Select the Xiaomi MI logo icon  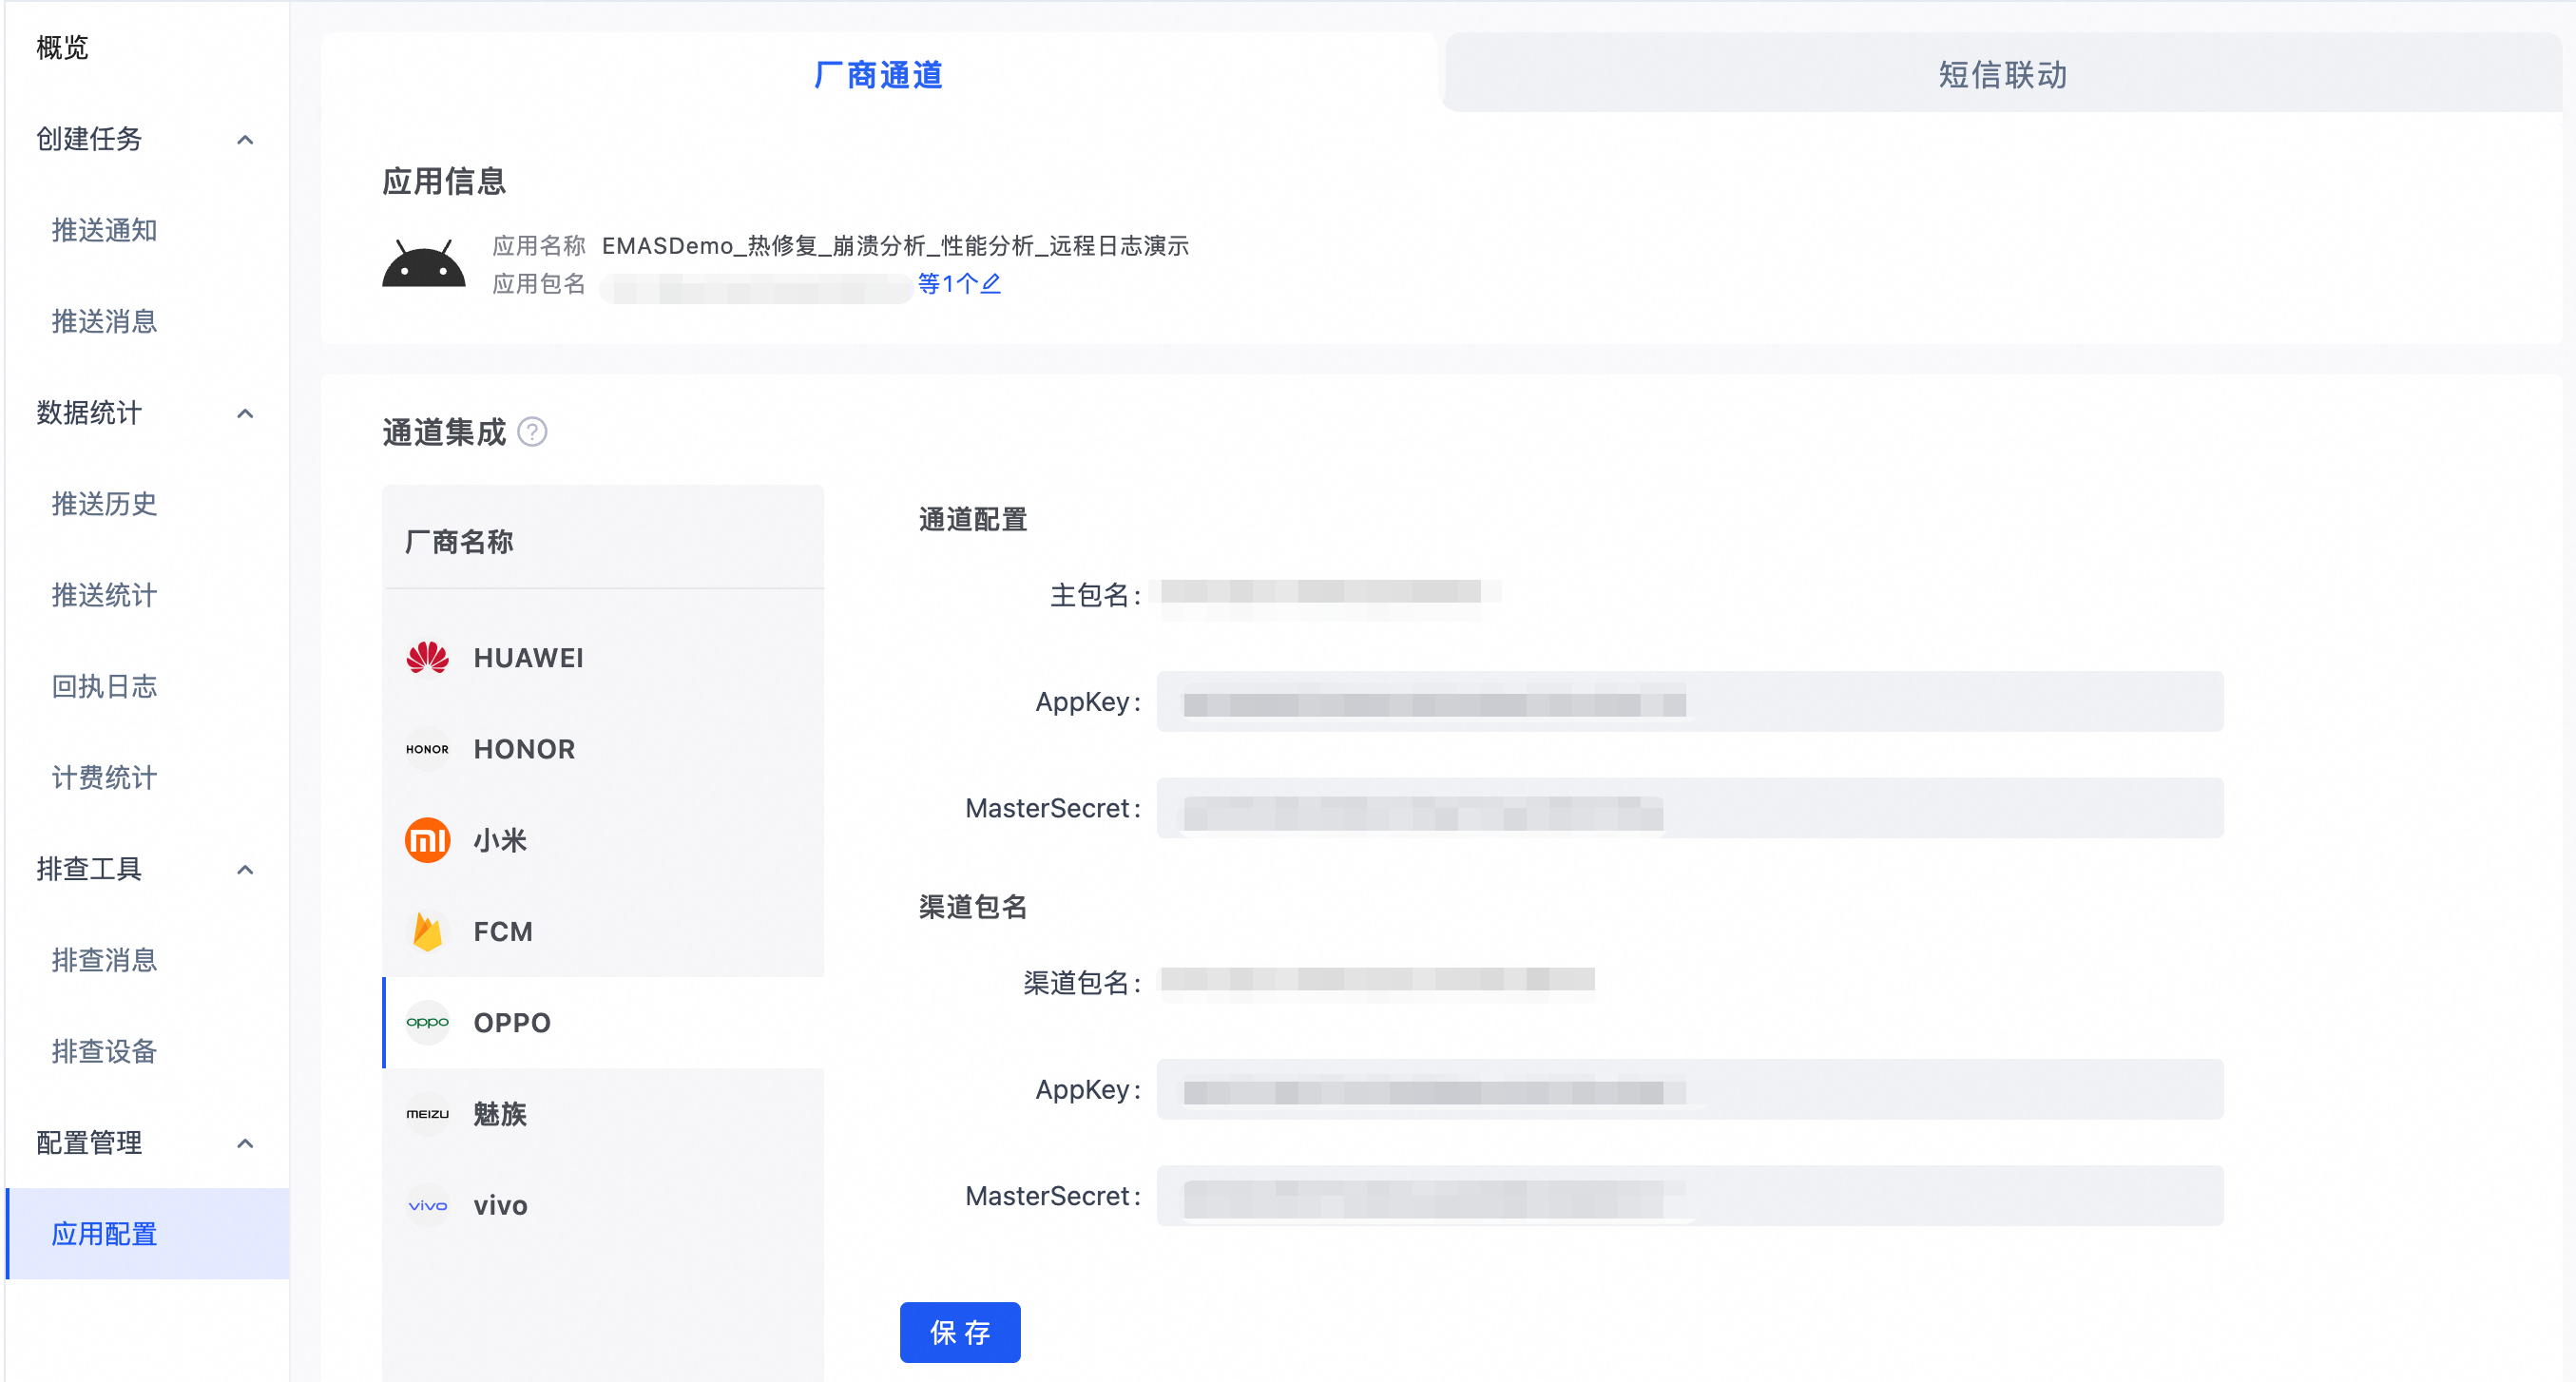(427, 840)
